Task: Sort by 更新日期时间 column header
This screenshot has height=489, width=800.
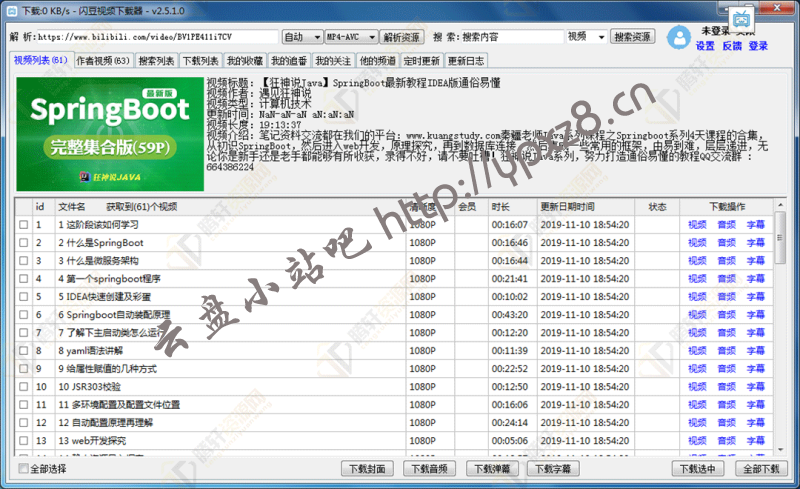Action: (585, 207)
